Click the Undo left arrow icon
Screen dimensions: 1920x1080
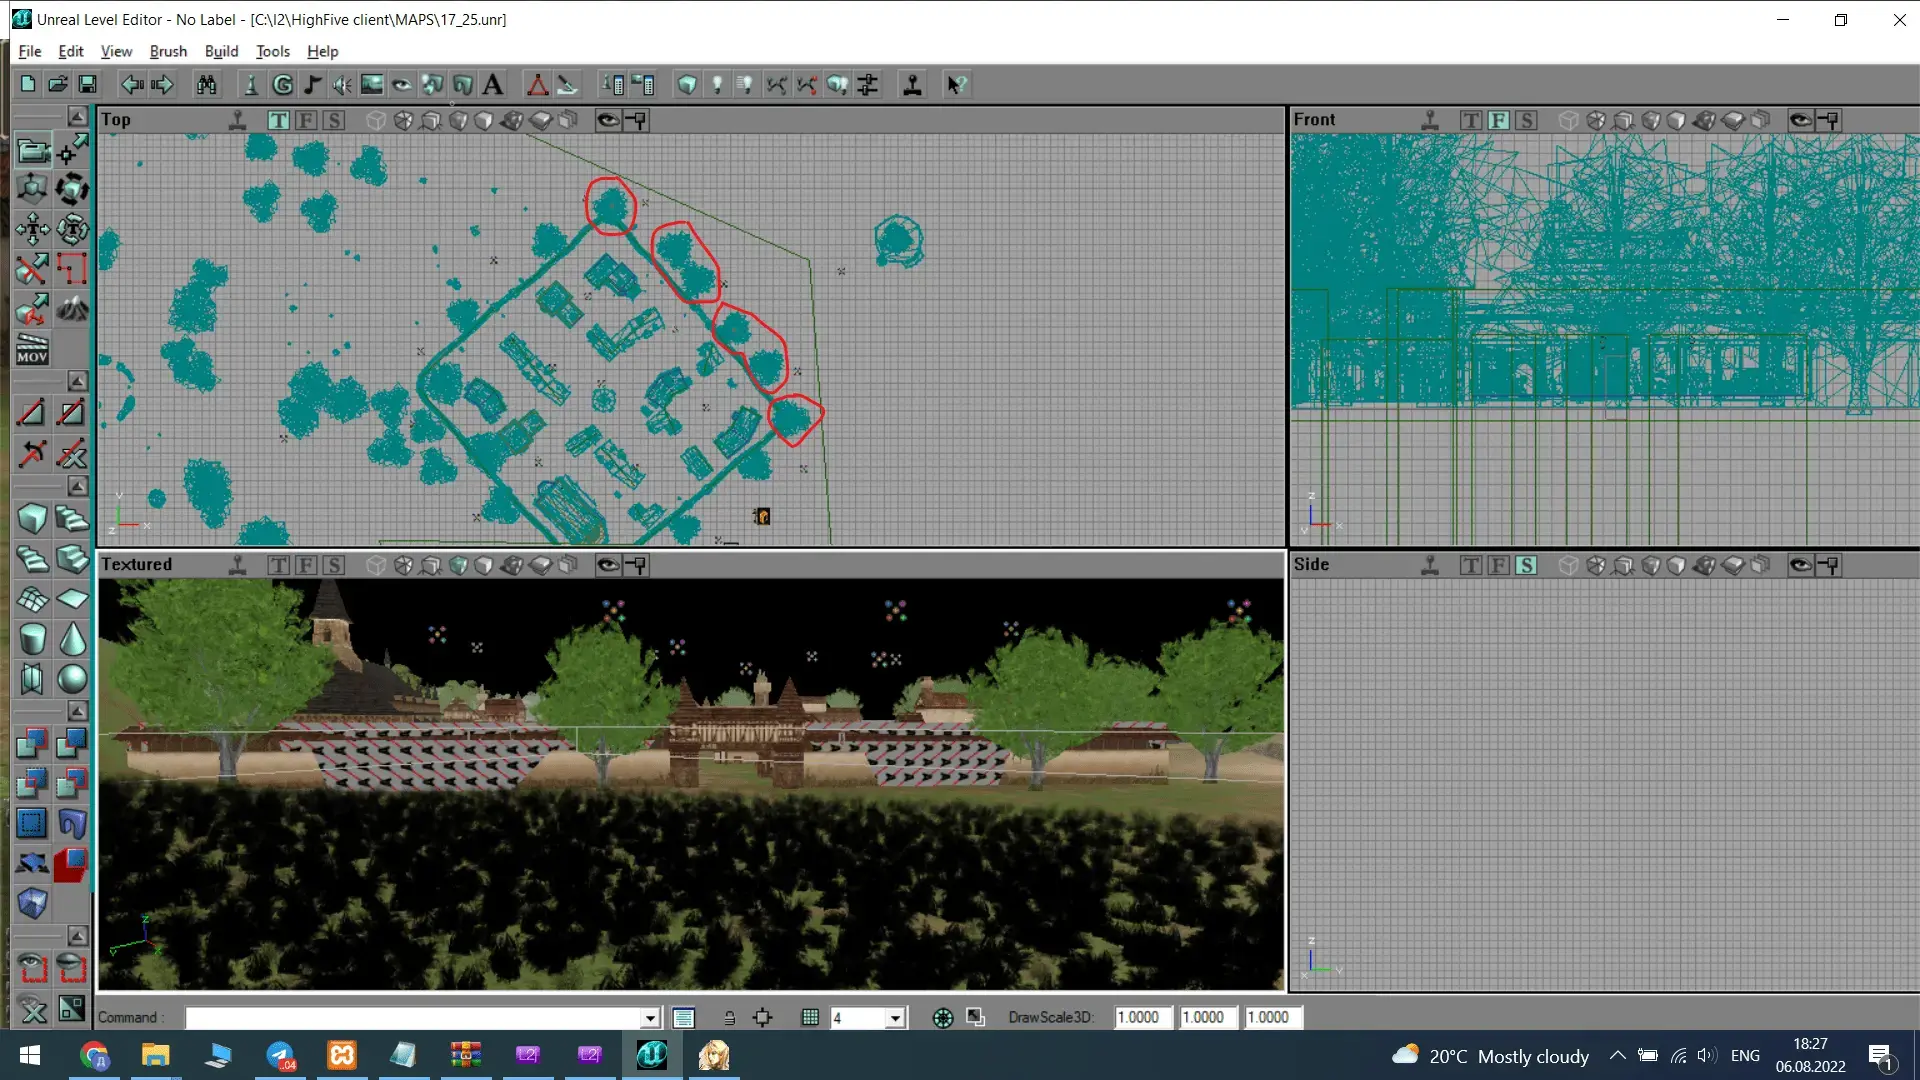click(x=132, y=85)
